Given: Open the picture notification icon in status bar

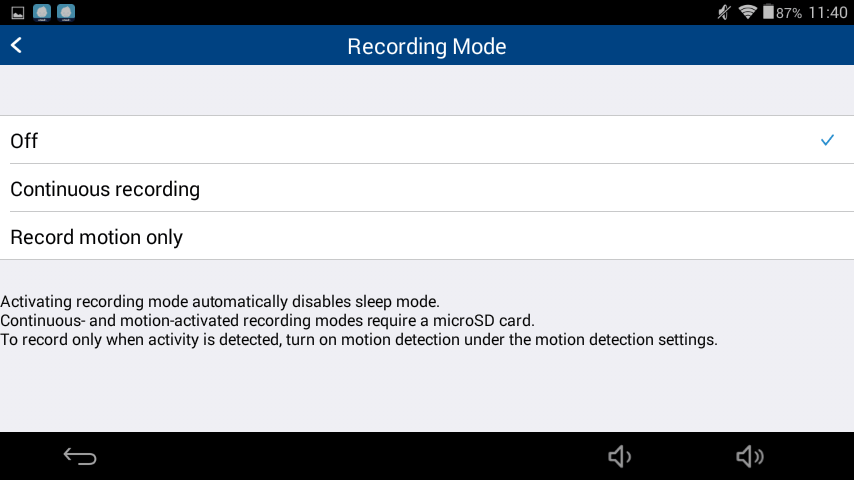Looking at the screenshot, I should (x=18, y=13).
